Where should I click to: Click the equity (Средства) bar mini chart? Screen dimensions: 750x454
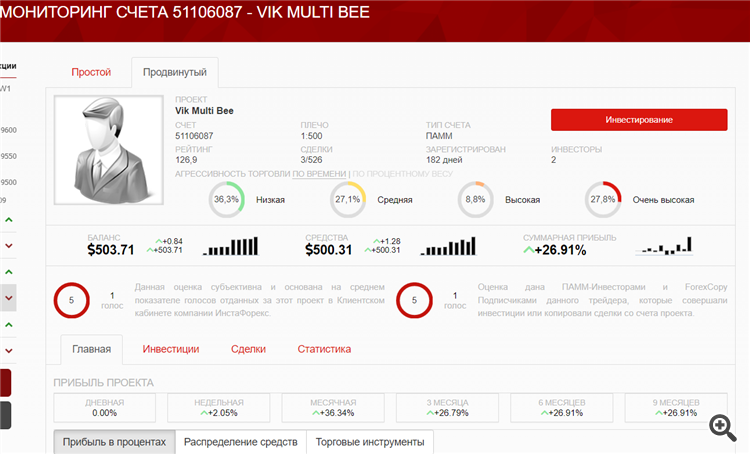pos(448,246)
